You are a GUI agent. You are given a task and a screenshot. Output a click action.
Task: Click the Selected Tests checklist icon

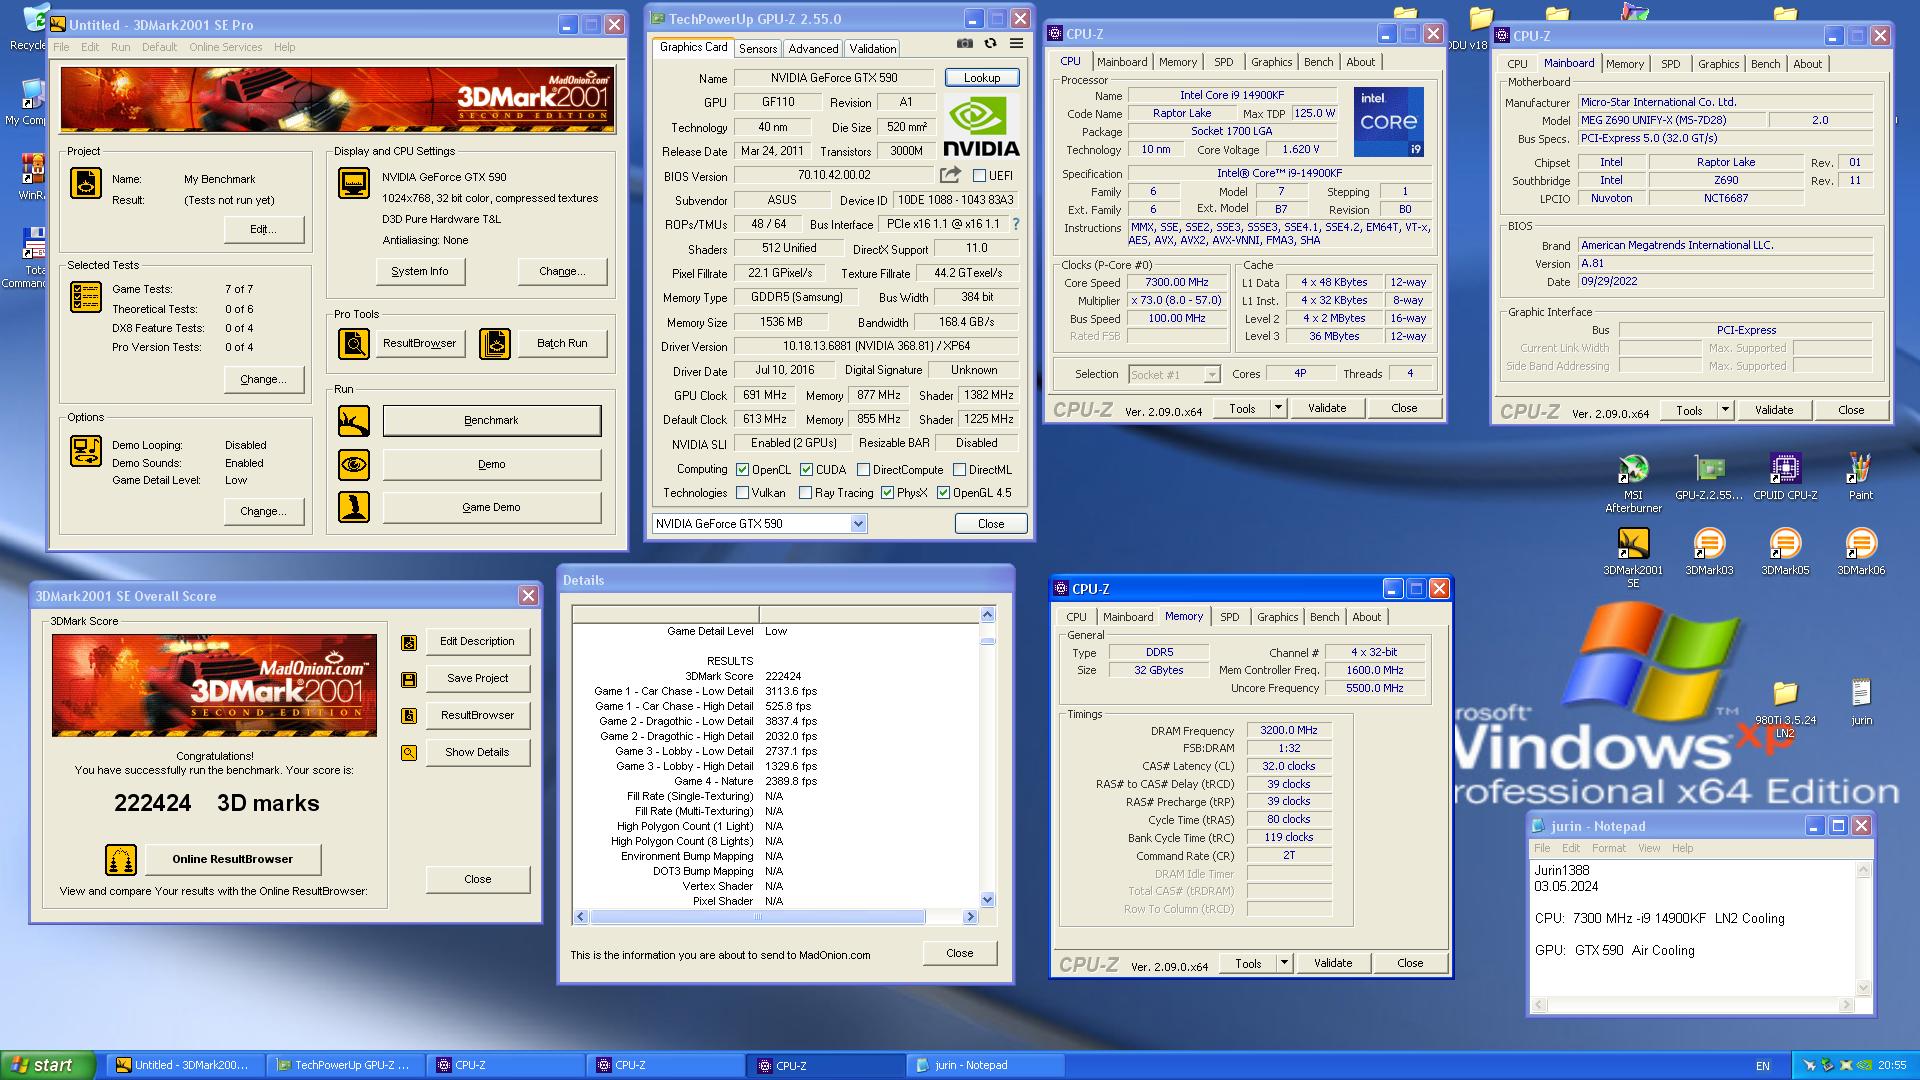click(86, 297)
